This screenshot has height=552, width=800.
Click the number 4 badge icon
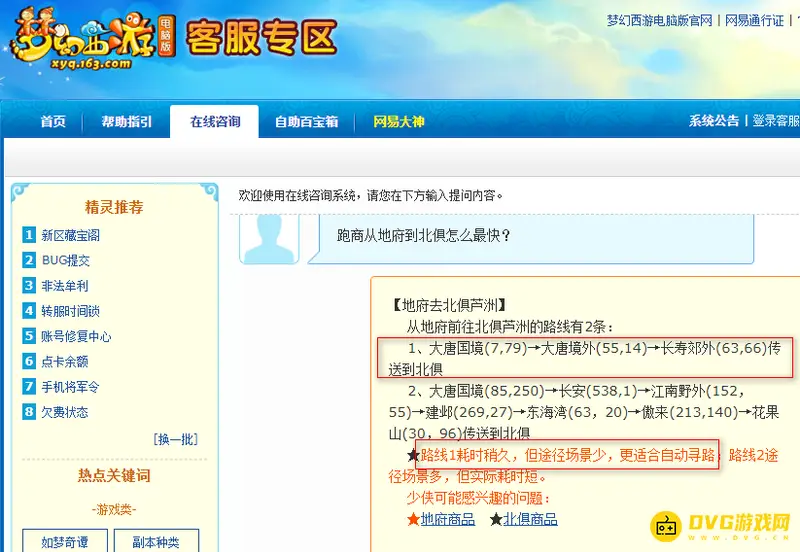[x=29, y=310]
